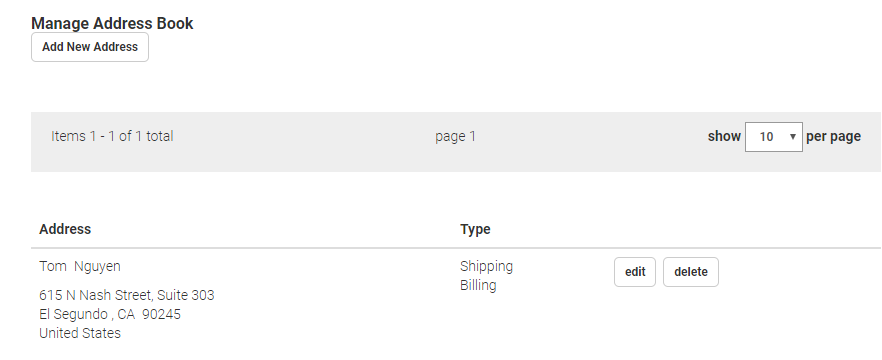Click the Shipping type label
882x360 pixels.
coord(486,266)
